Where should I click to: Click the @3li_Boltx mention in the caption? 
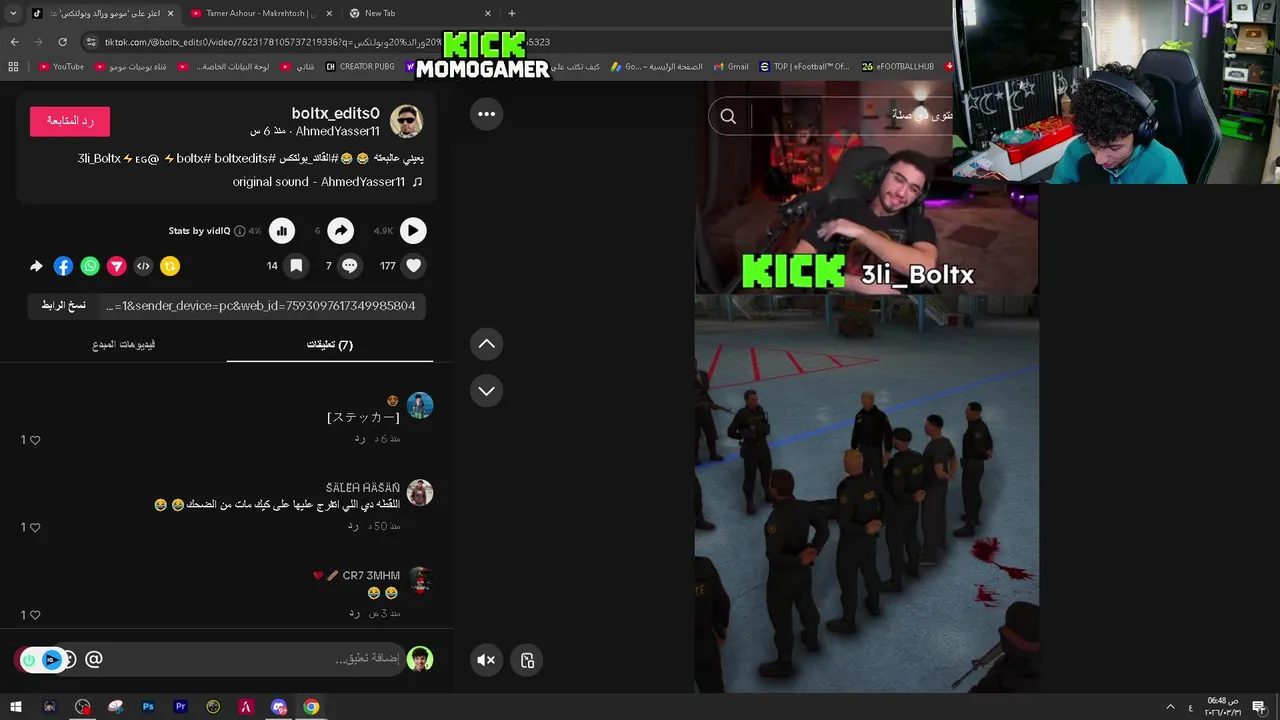118,158
